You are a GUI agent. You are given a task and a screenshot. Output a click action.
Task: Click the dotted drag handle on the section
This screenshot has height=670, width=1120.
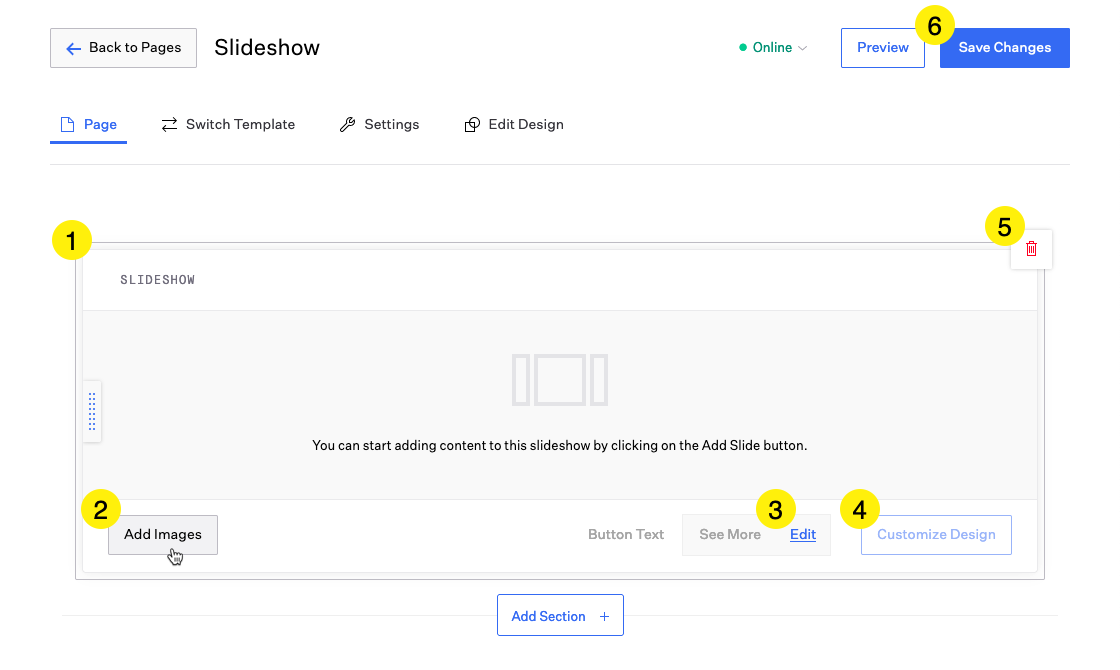92,411
